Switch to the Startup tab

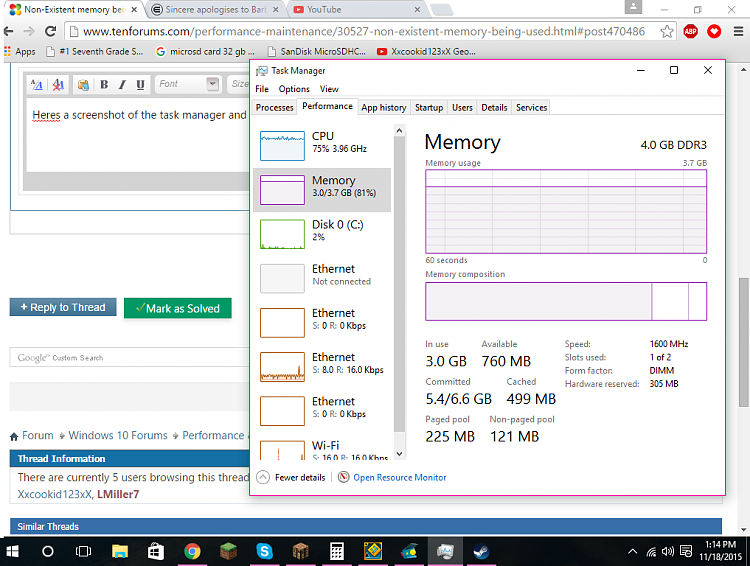pos(429,108)
